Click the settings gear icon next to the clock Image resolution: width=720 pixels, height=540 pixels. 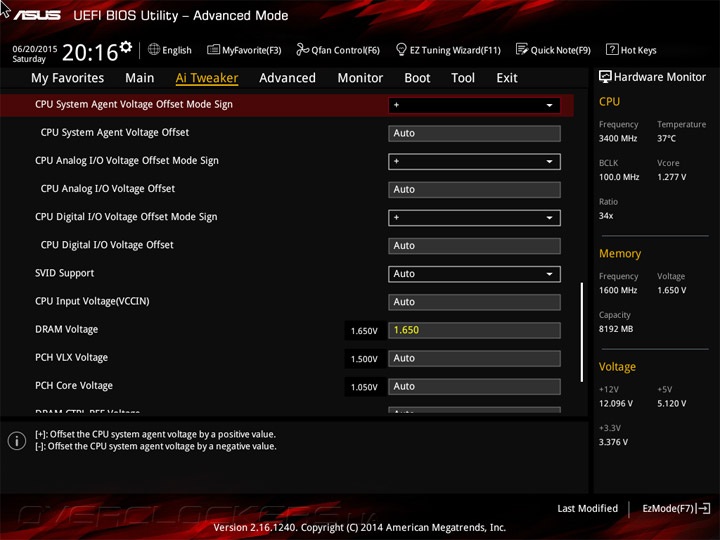126,46
